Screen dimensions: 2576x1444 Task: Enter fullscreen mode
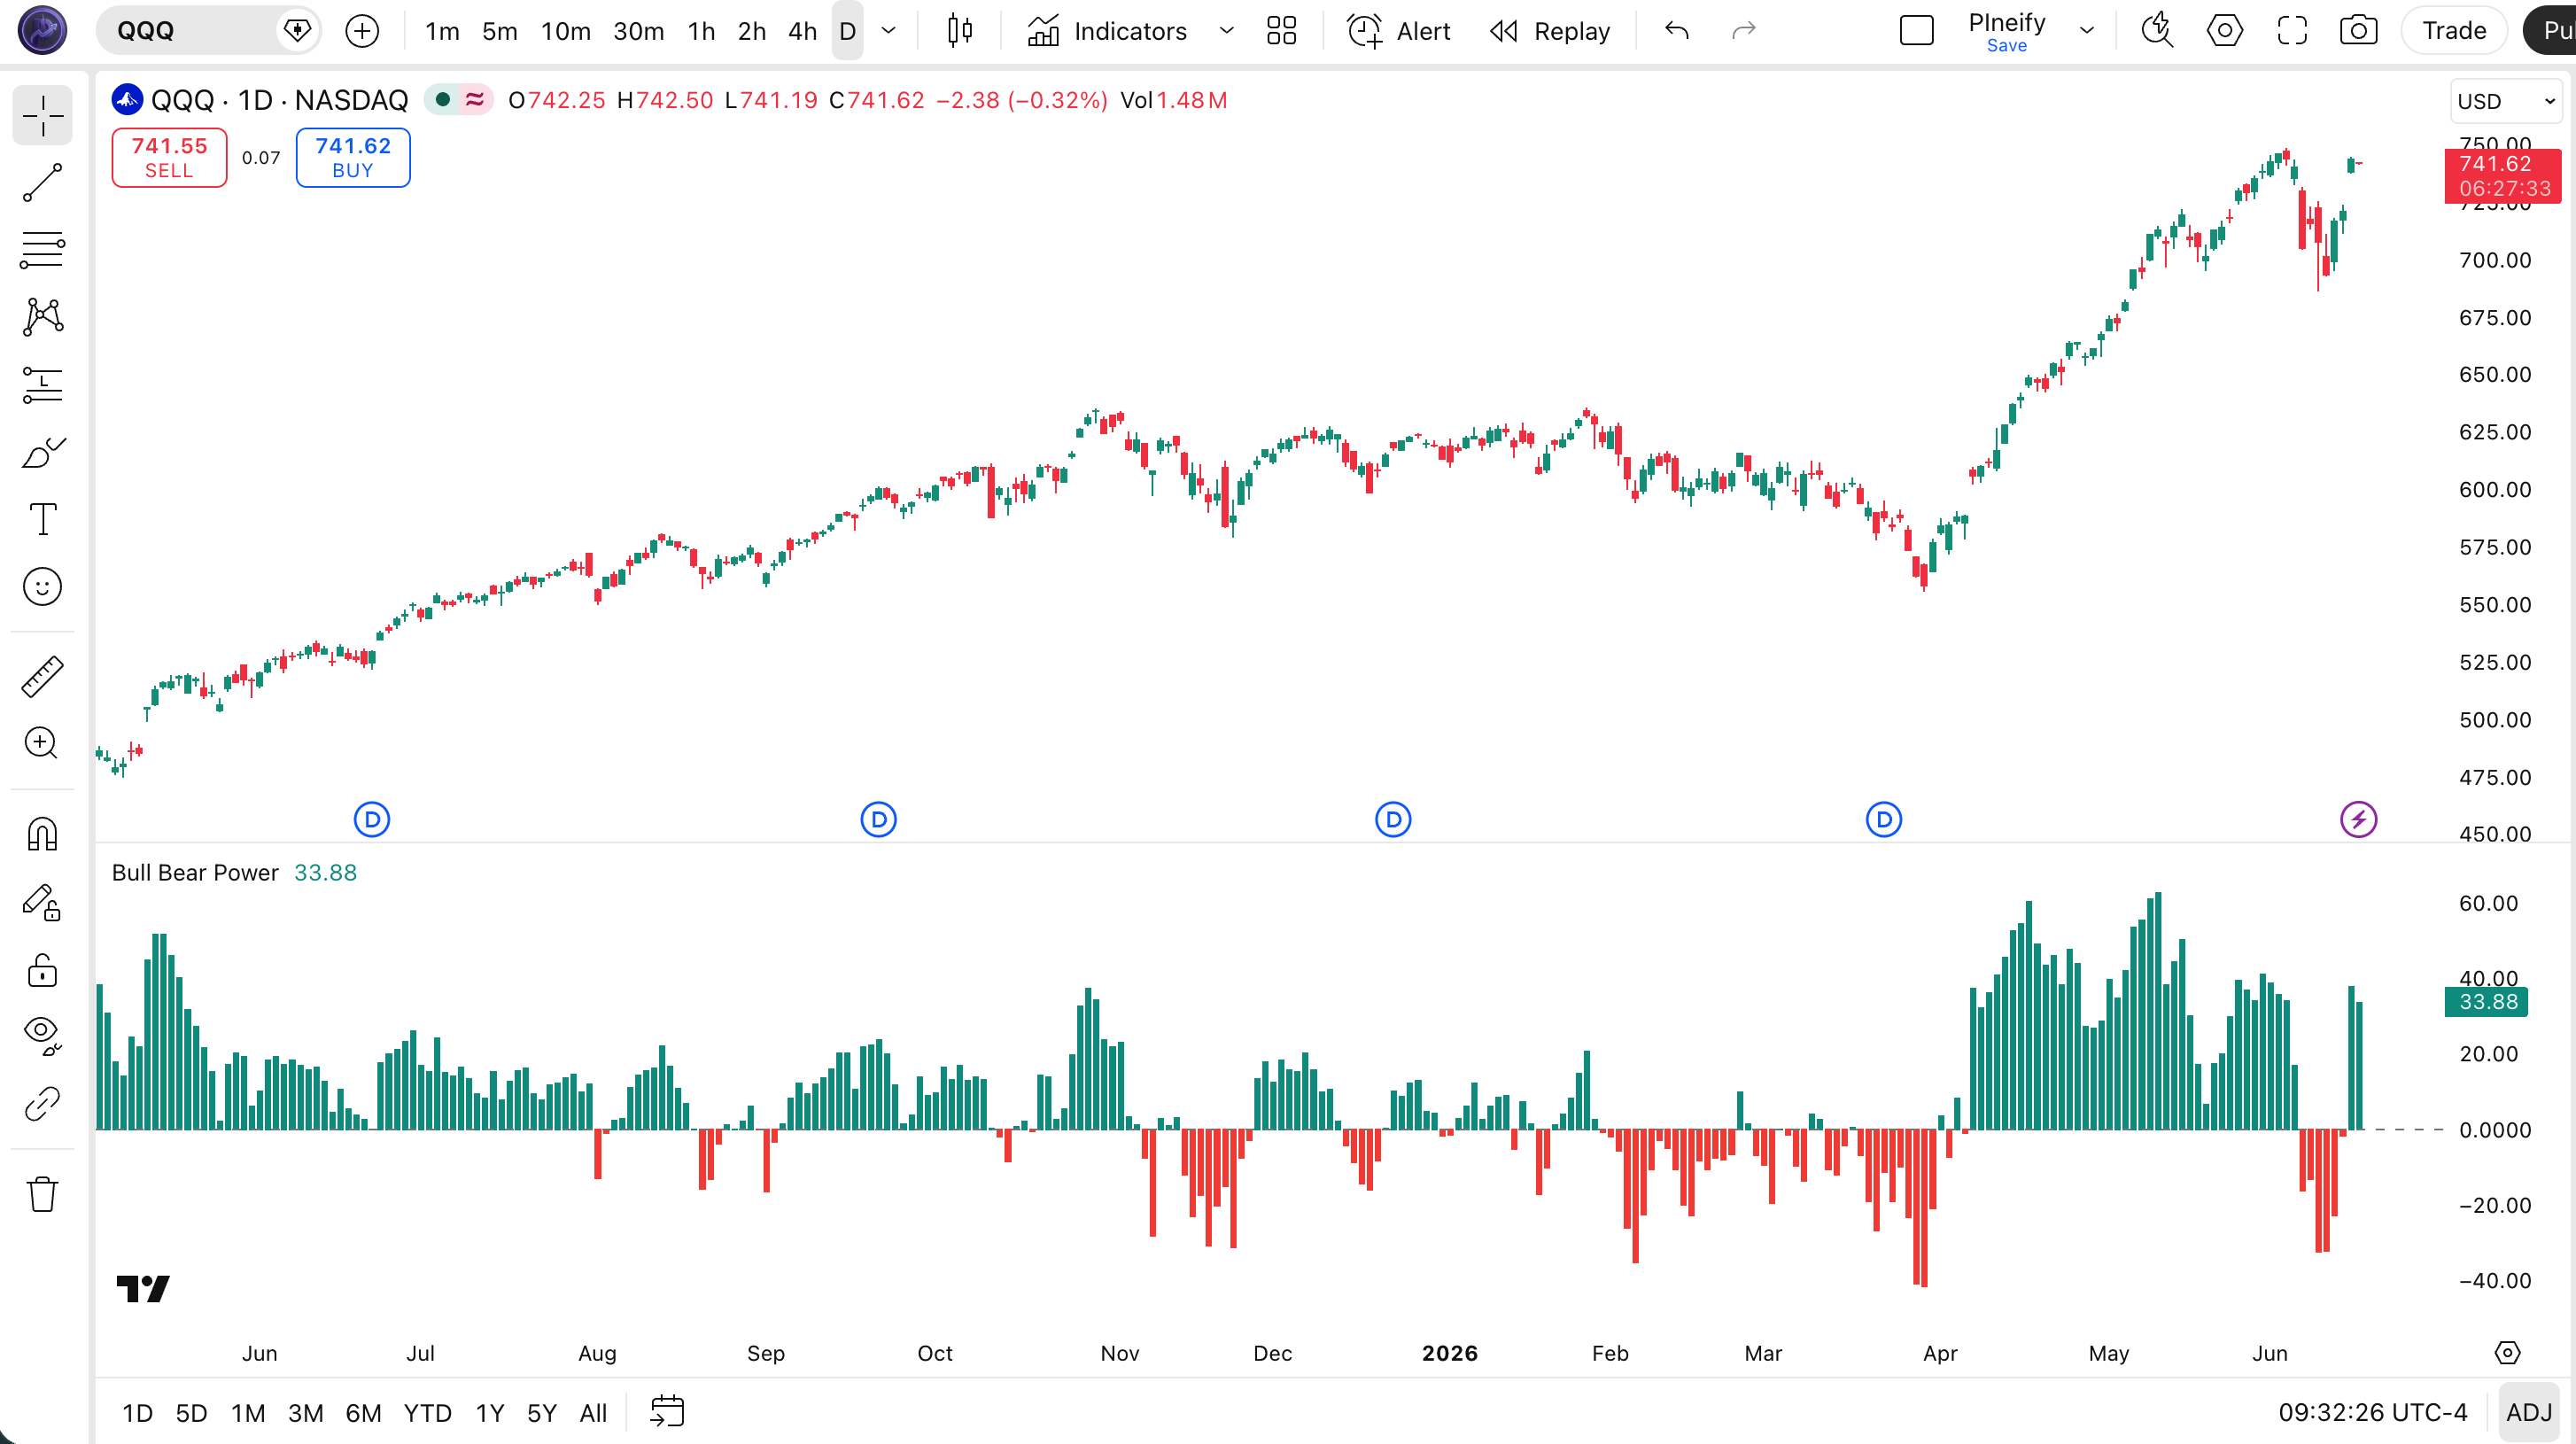2292,31
